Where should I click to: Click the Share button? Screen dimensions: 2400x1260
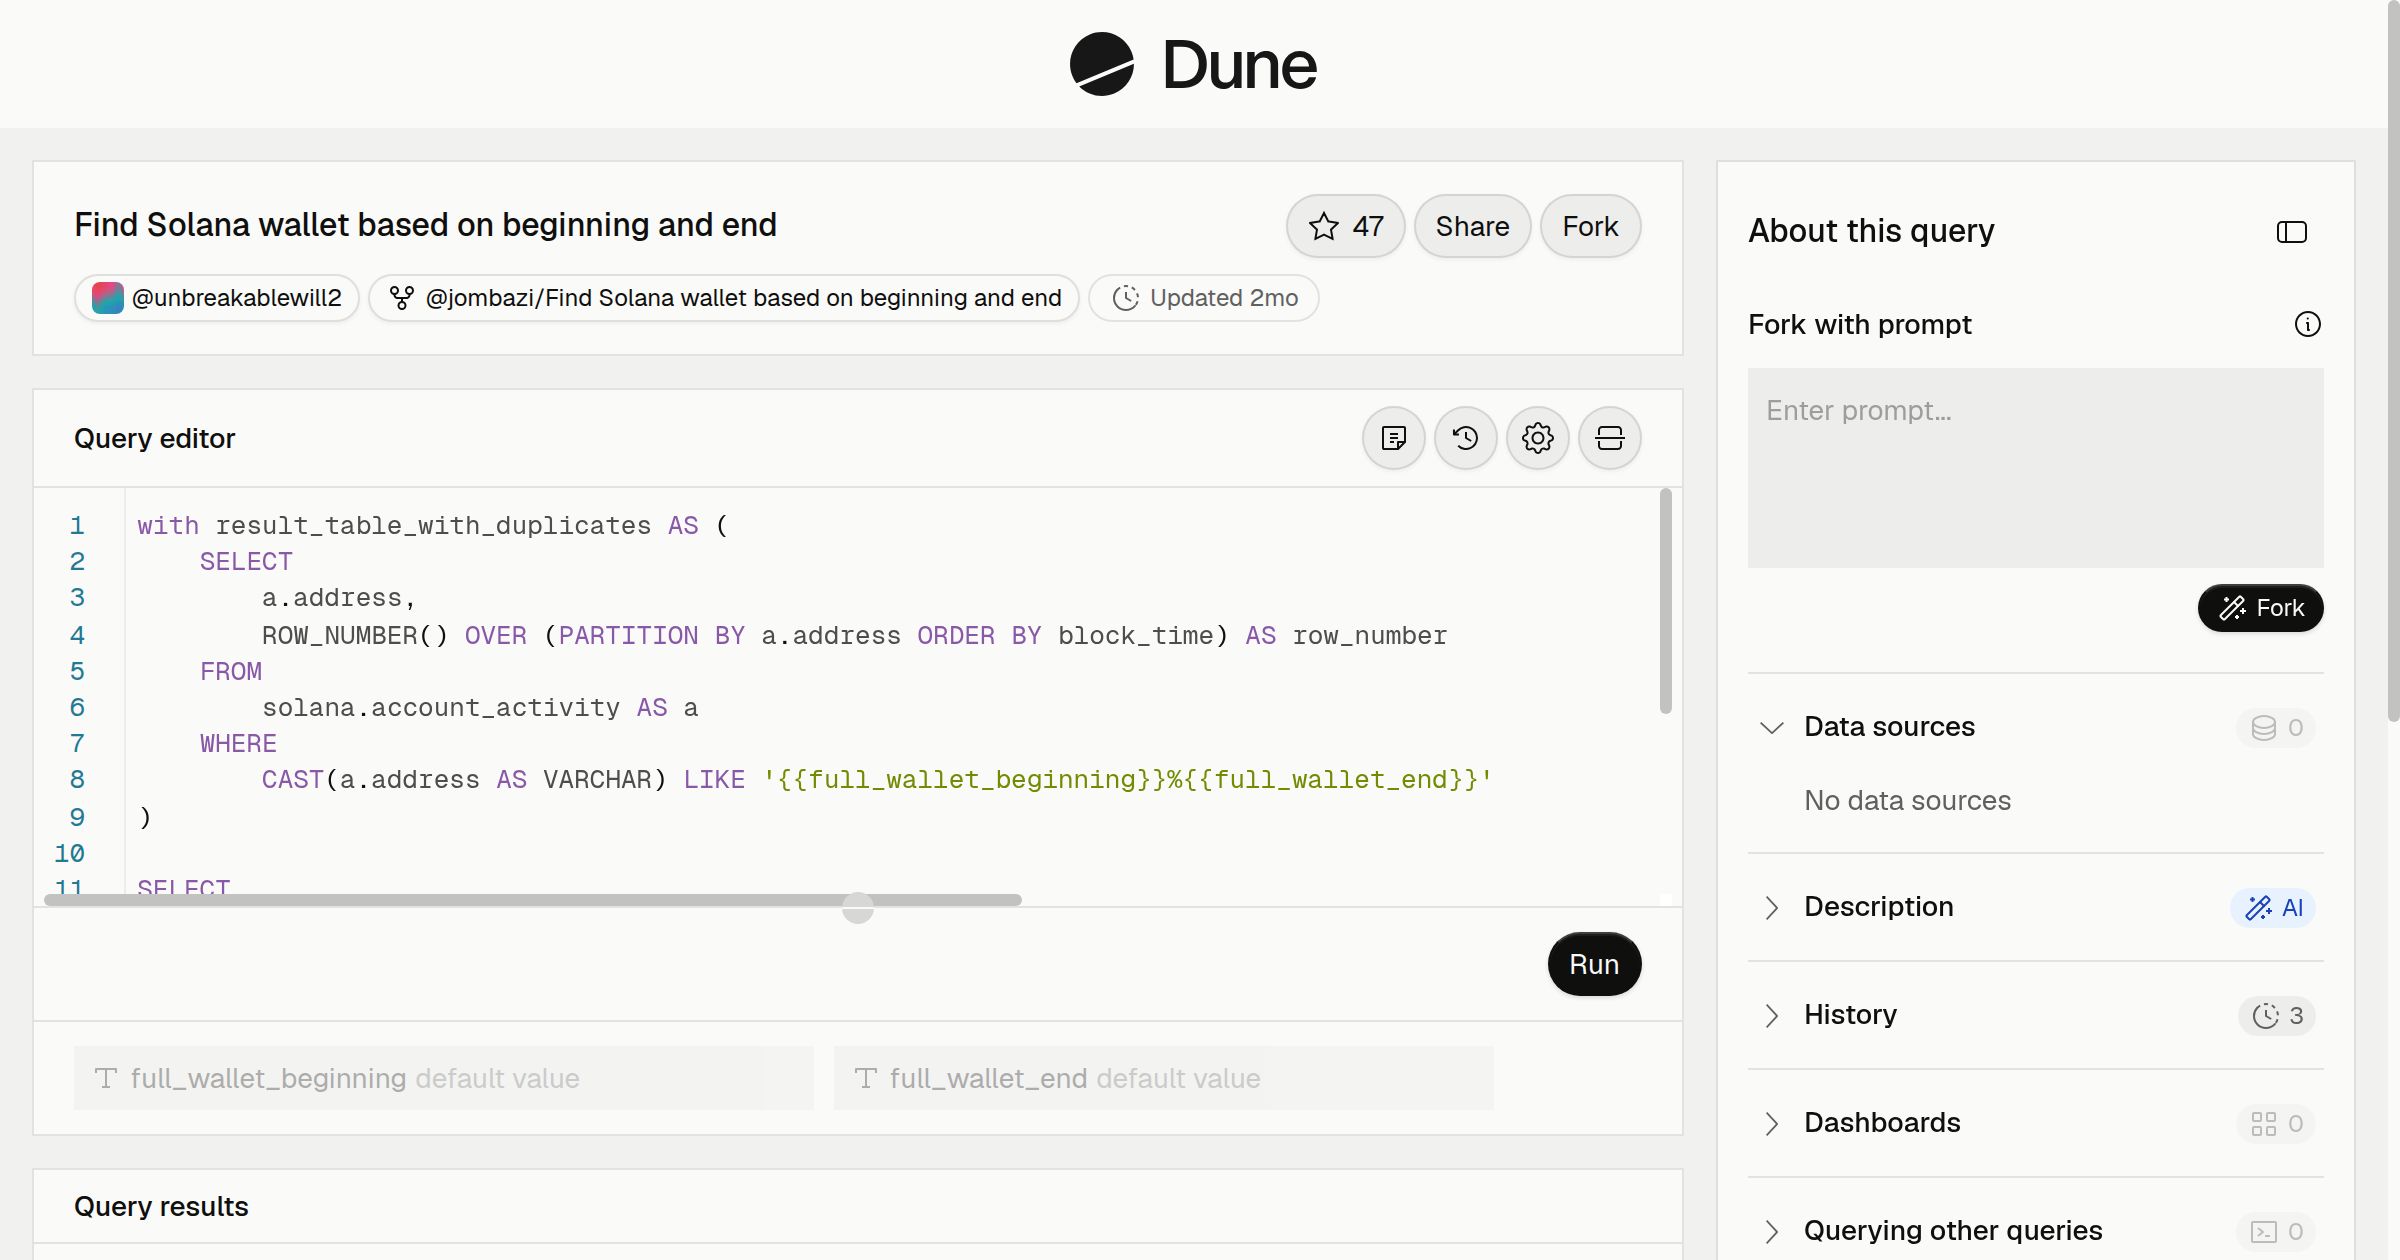coord(1472,226)
